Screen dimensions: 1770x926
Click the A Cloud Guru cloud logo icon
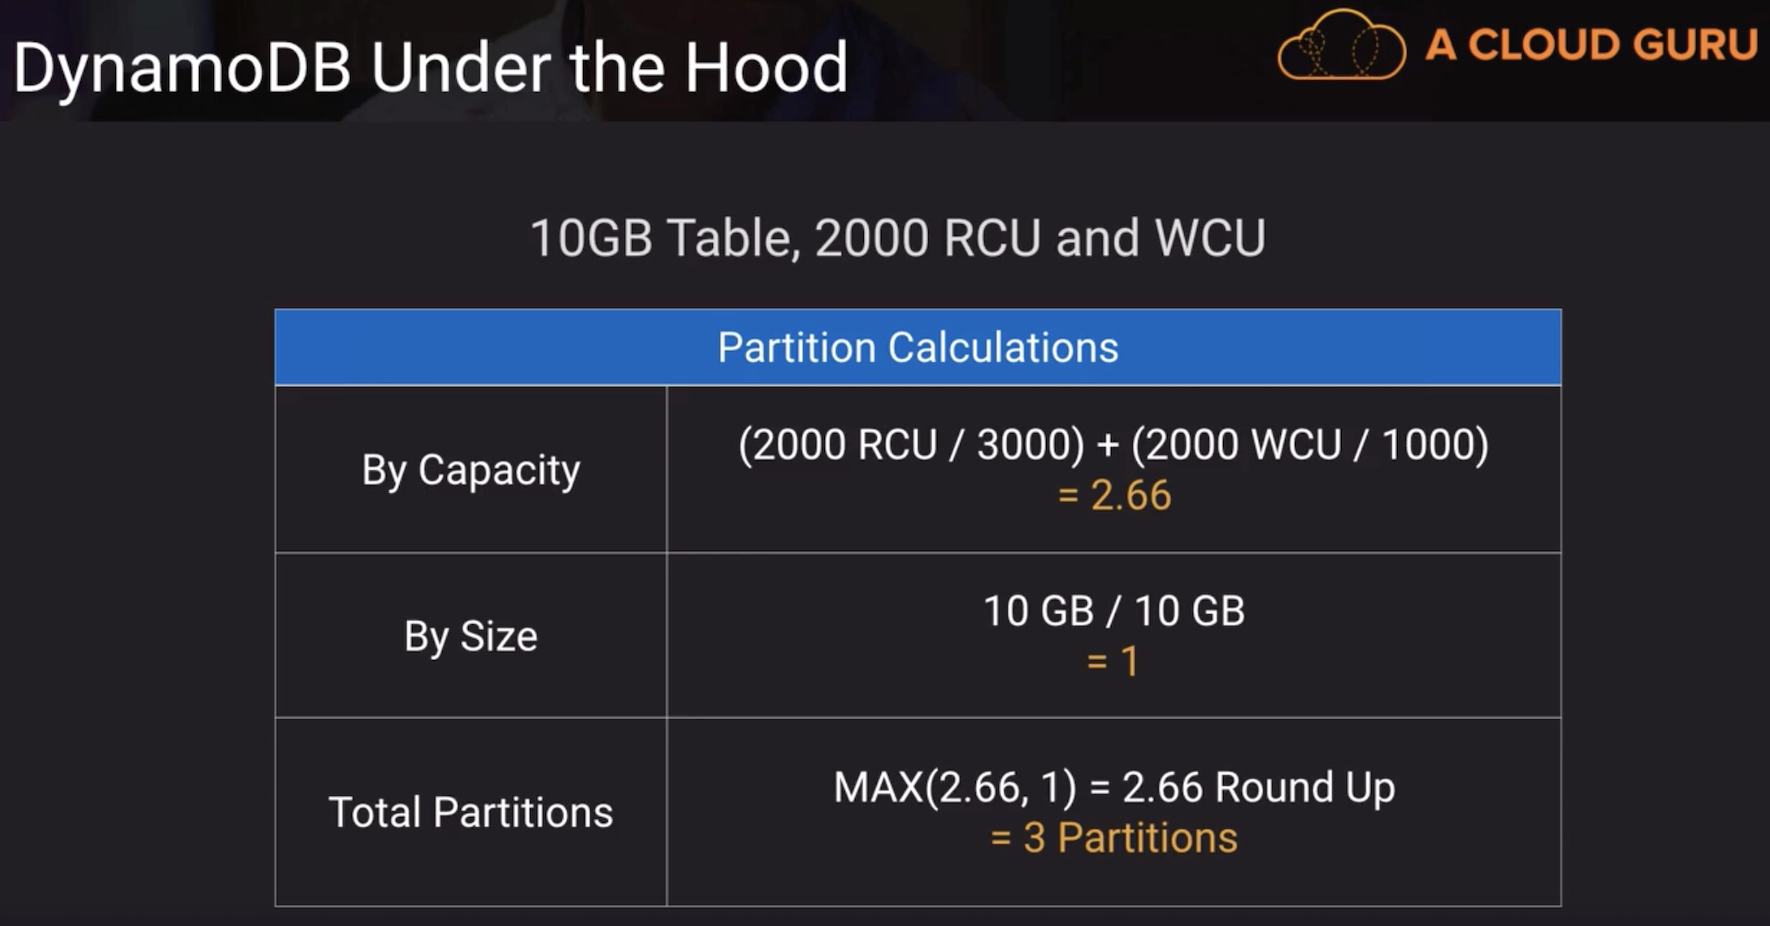coord(1341,46)
